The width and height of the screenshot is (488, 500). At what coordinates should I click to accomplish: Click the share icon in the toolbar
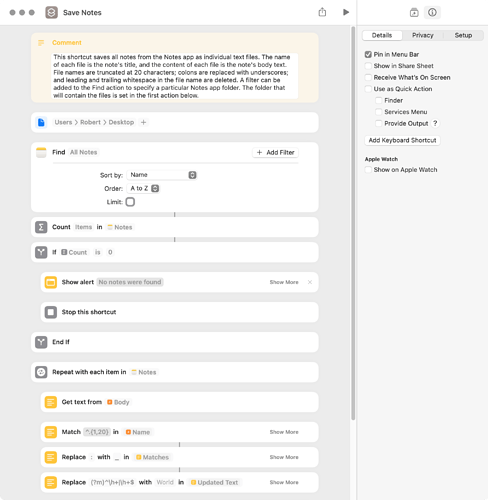point(322,12)
